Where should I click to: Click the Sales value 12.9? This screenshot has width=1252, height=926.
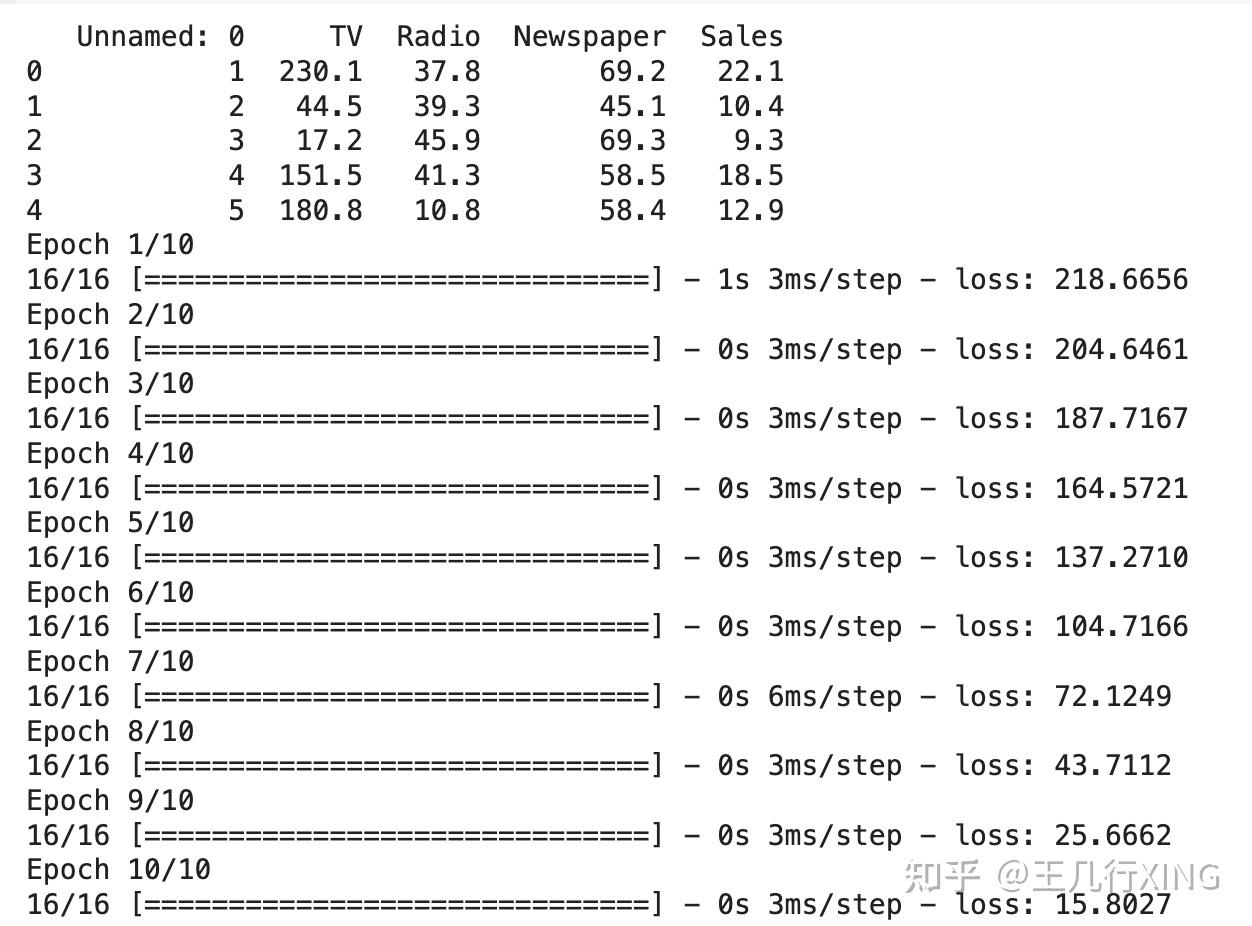750,211
